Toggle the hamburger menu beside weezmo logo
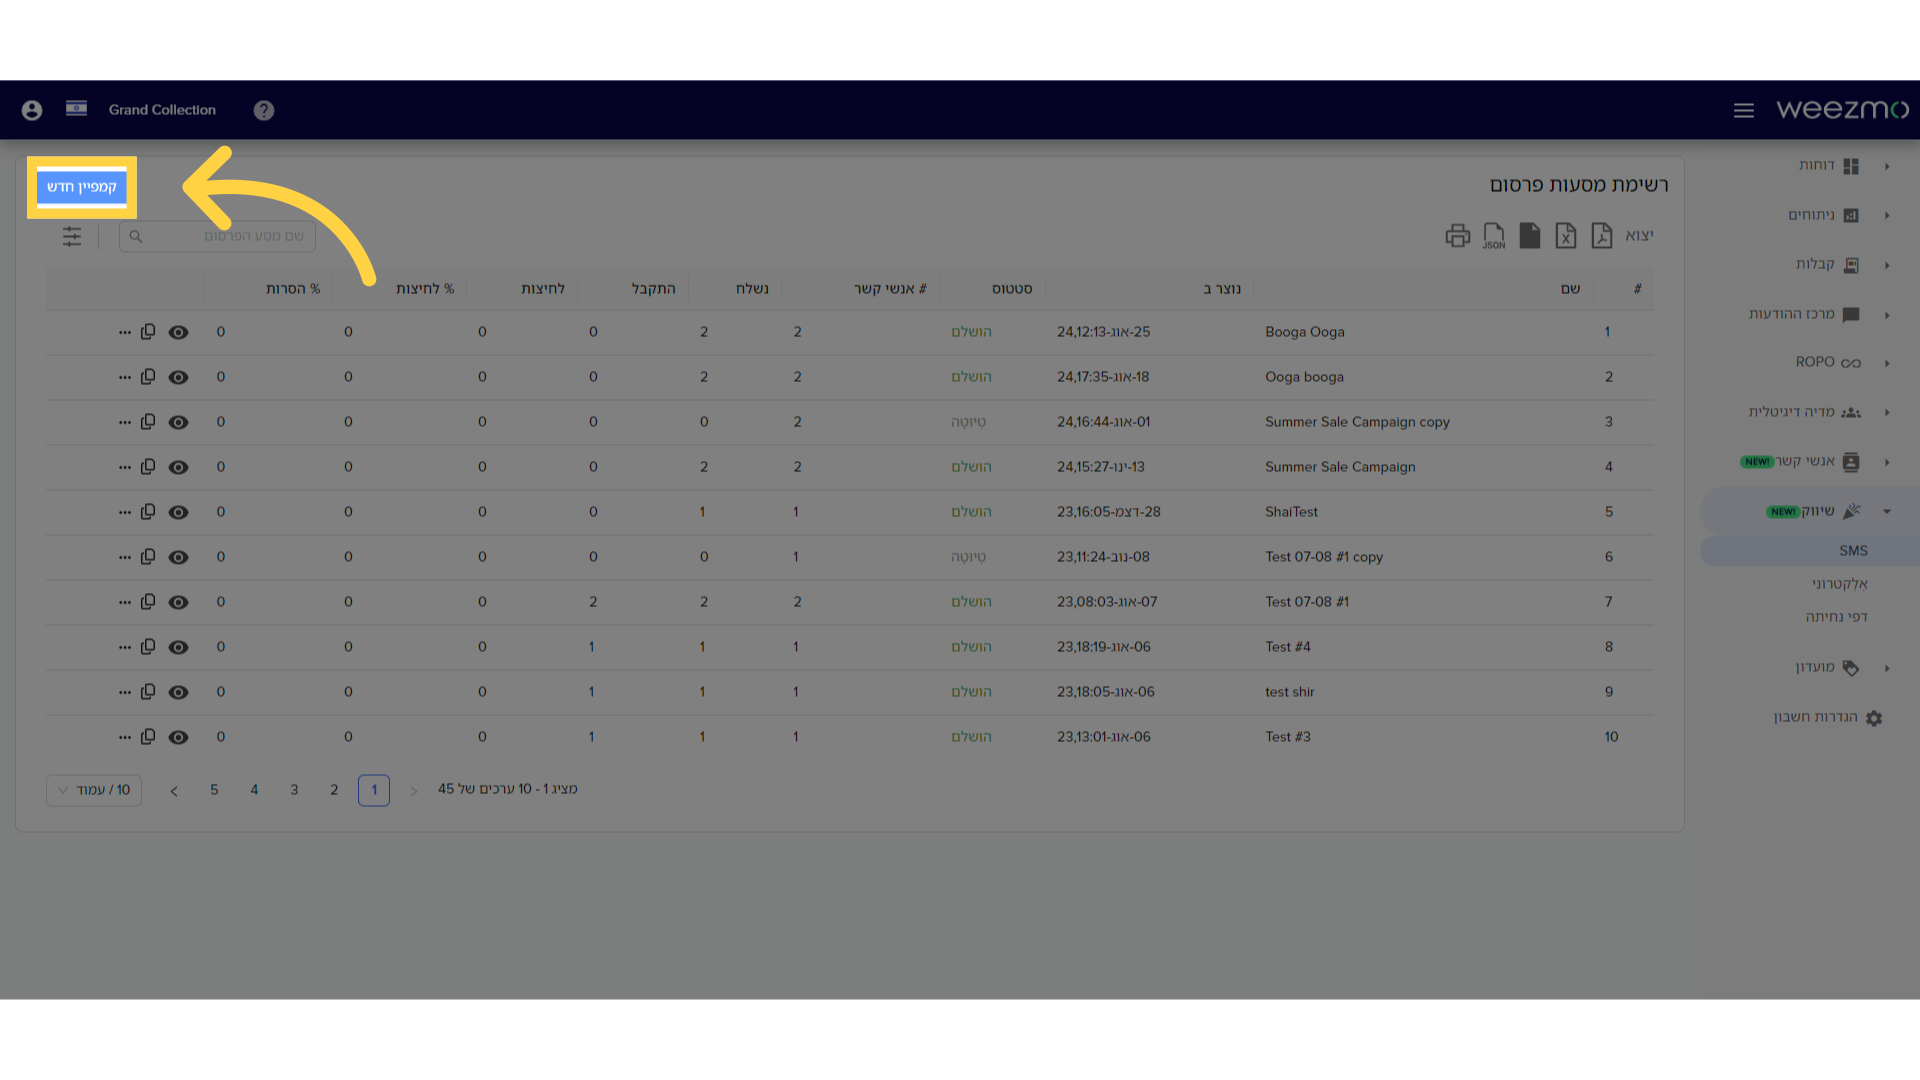Image resolution: width=1920 pixels, height=1080 pixels. pos(1744,110)
